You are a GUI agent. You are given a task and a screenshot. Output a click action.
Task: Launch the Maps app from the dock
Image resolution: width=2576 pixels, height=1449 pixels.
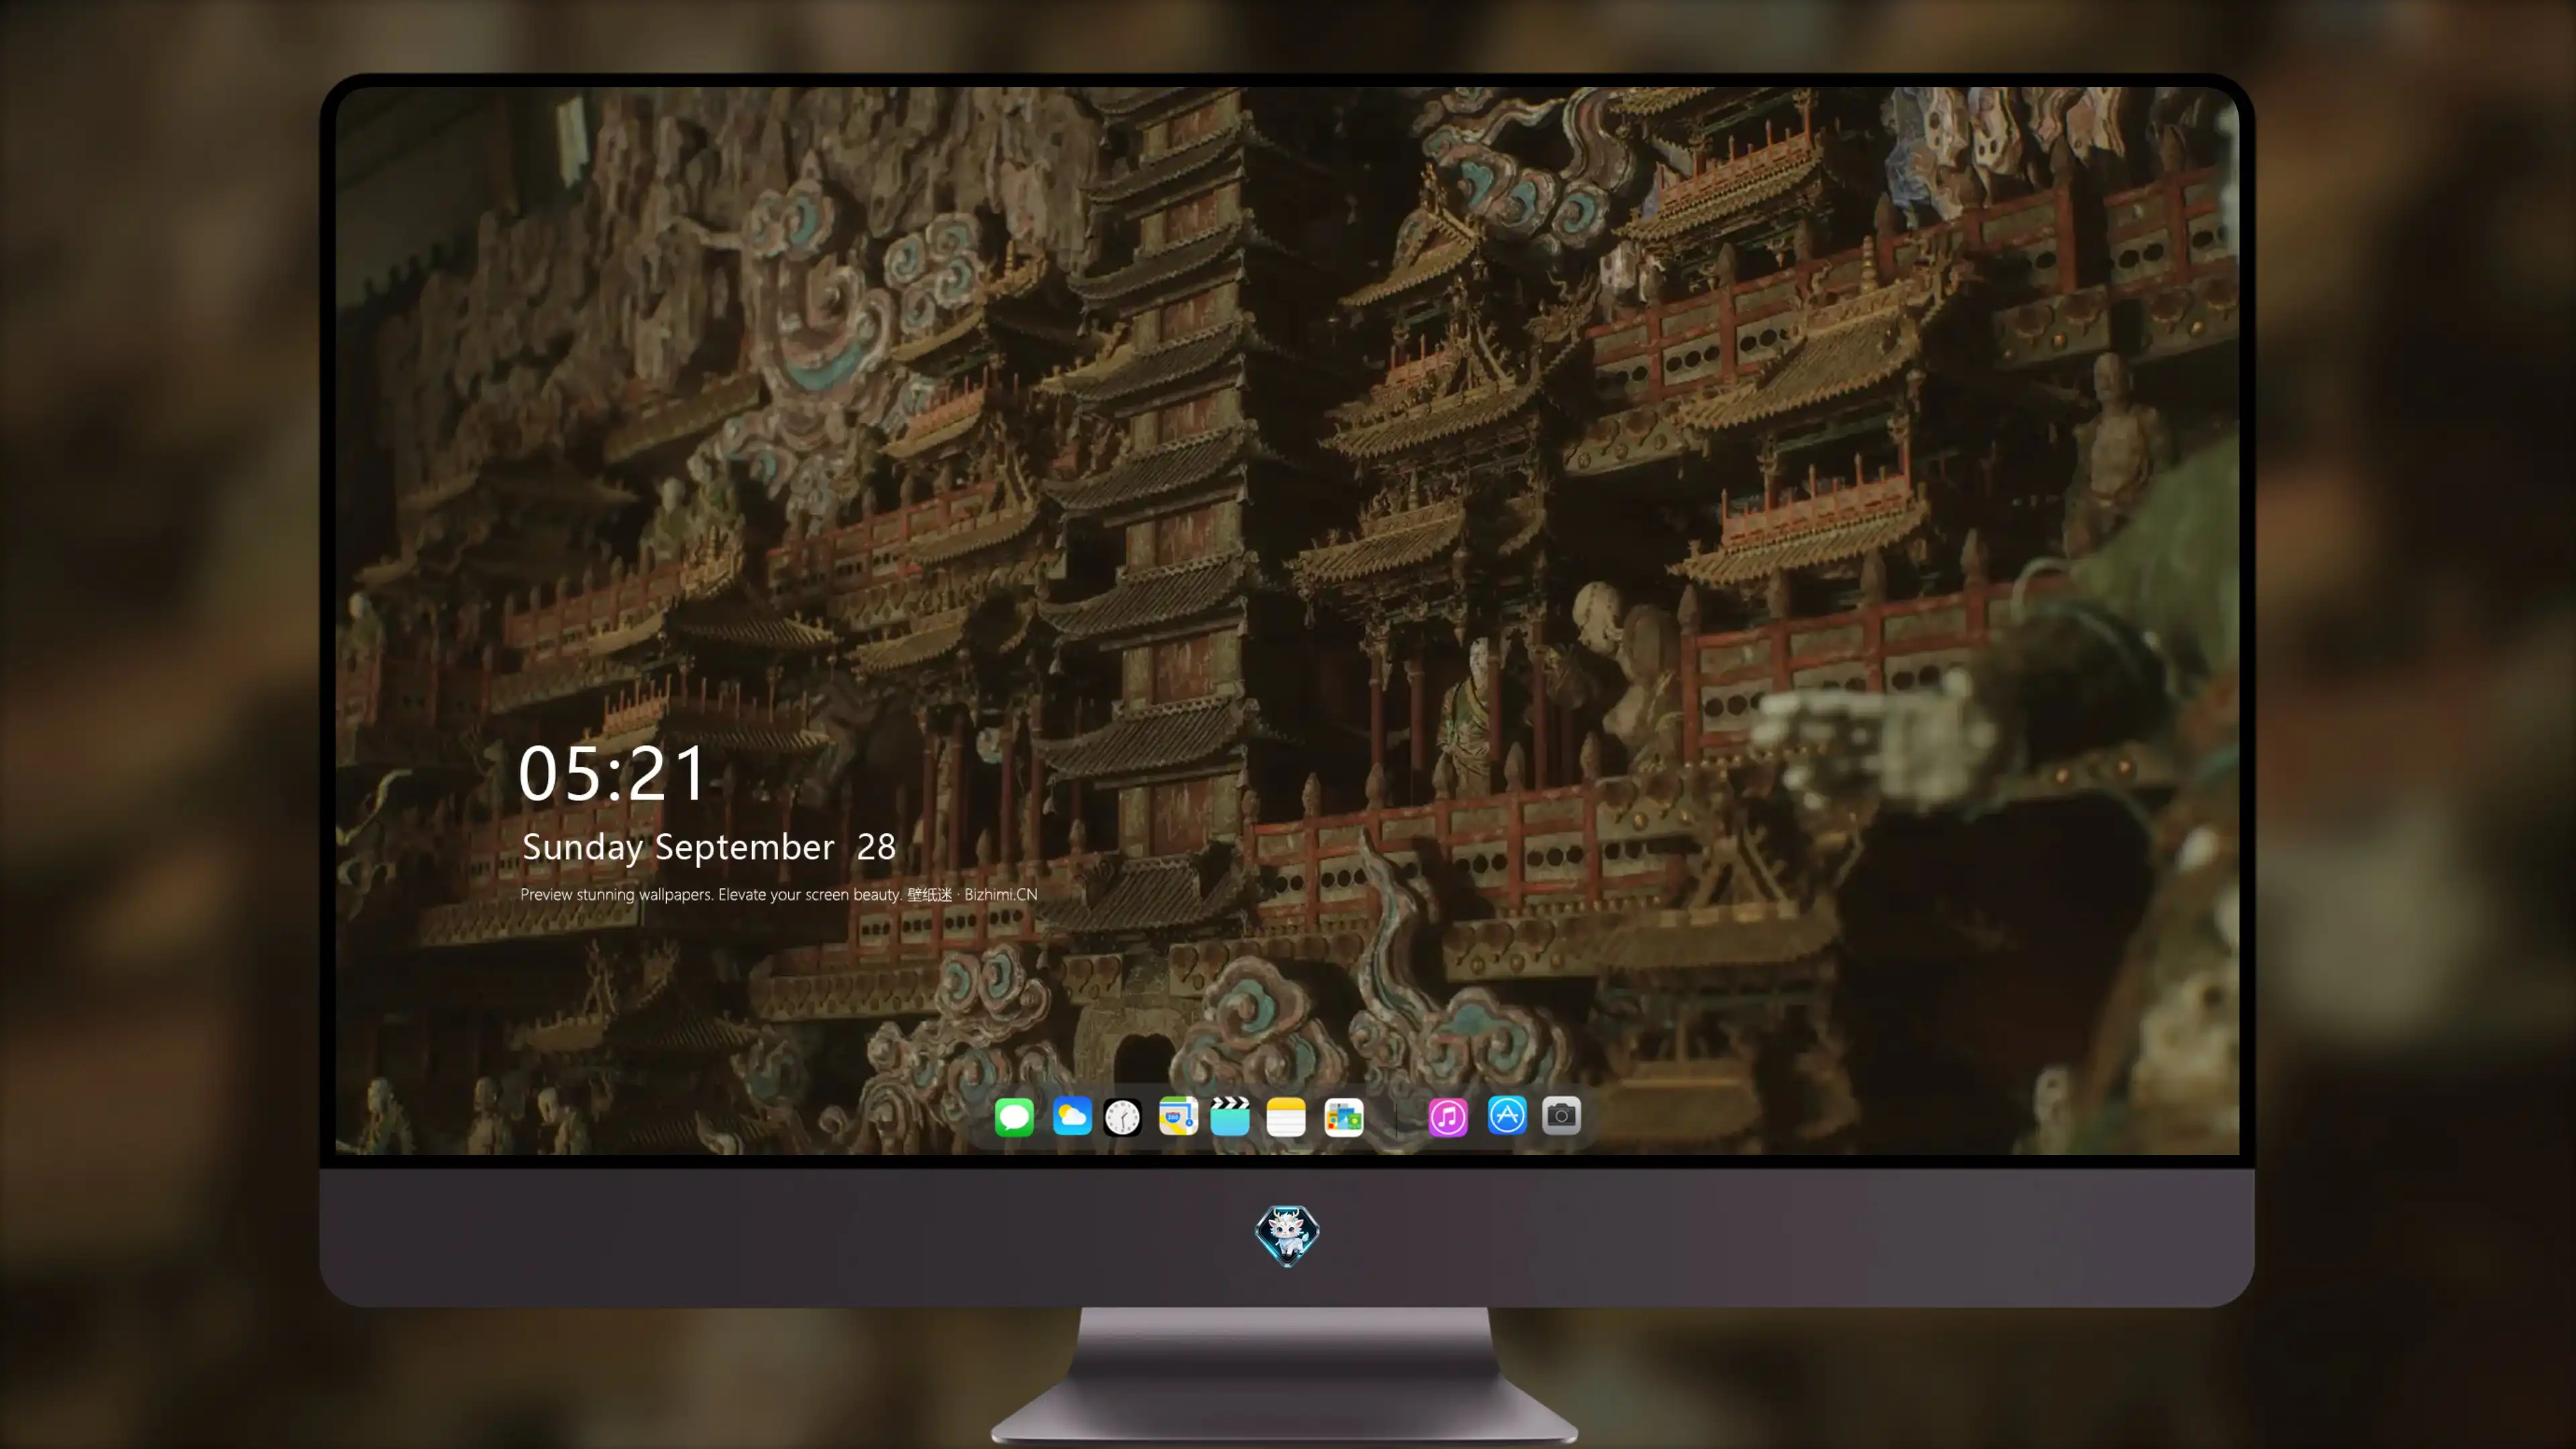click(1178, 1117)
